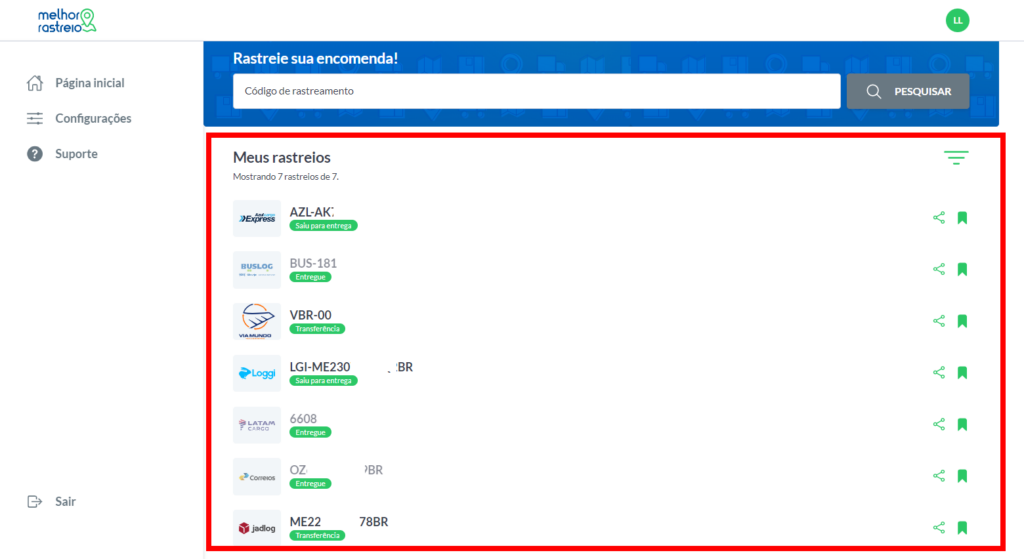Click the Meus rastreios heading
Screen dimensions: 1024x559
281,157
